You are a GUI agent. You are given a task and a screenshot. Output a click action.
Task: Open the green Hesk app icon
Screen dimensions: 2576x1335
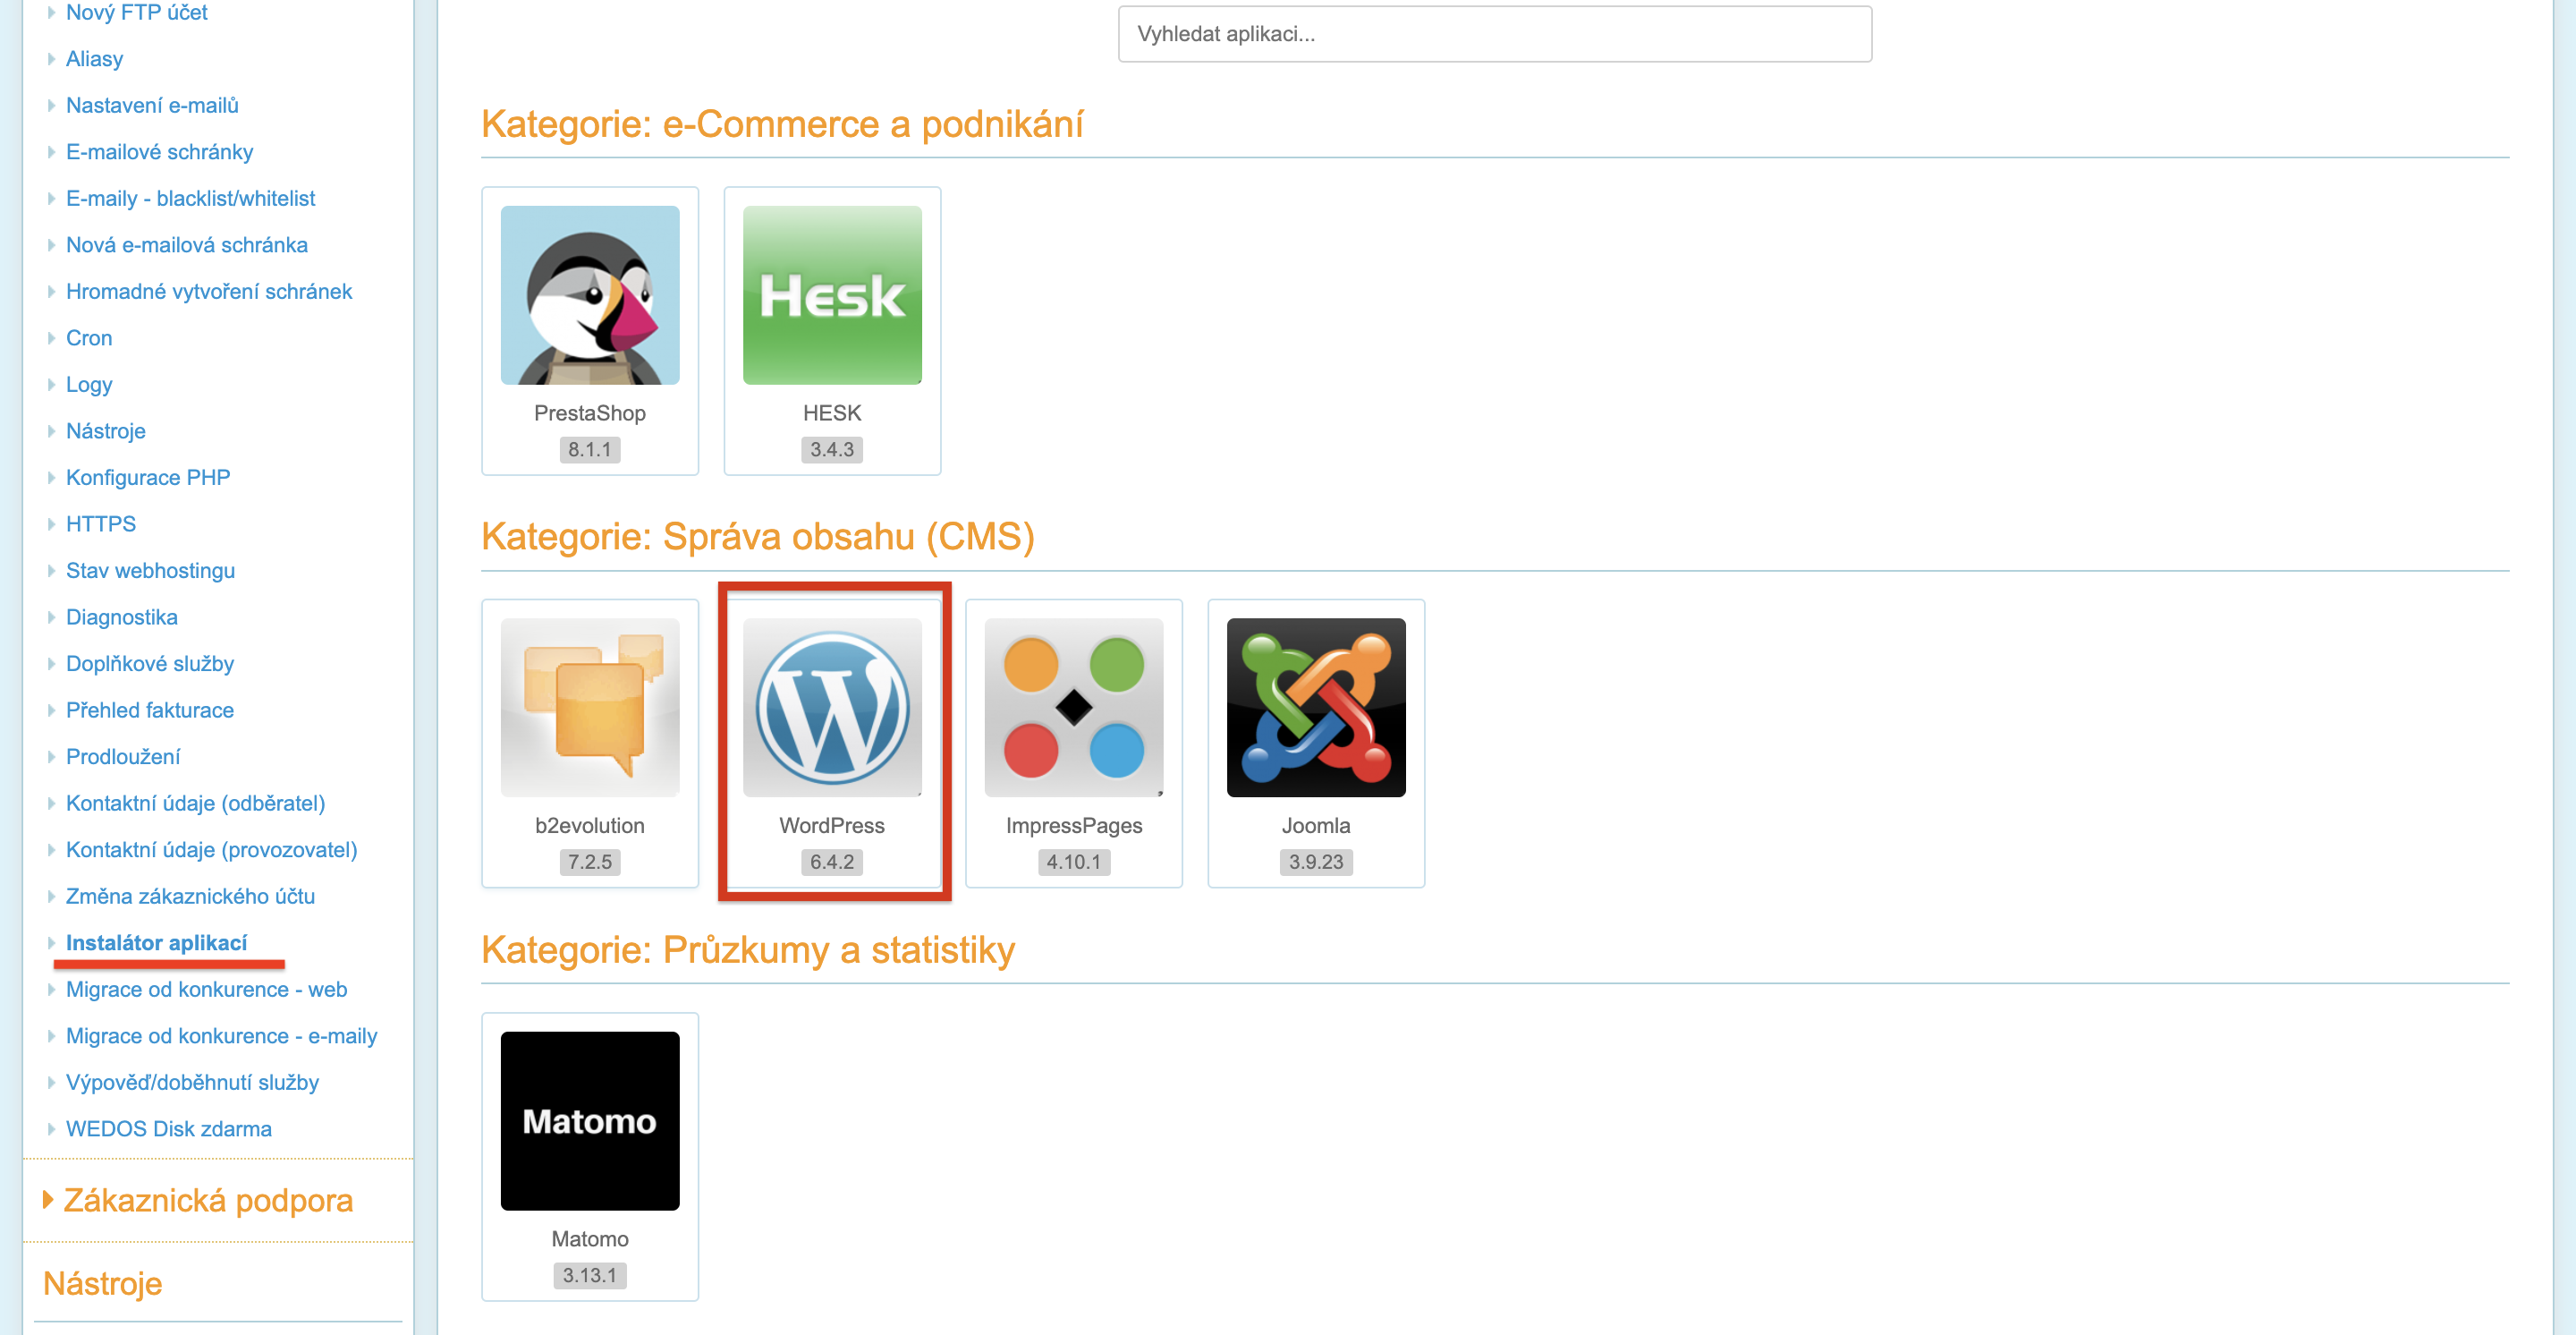point(832,295)
